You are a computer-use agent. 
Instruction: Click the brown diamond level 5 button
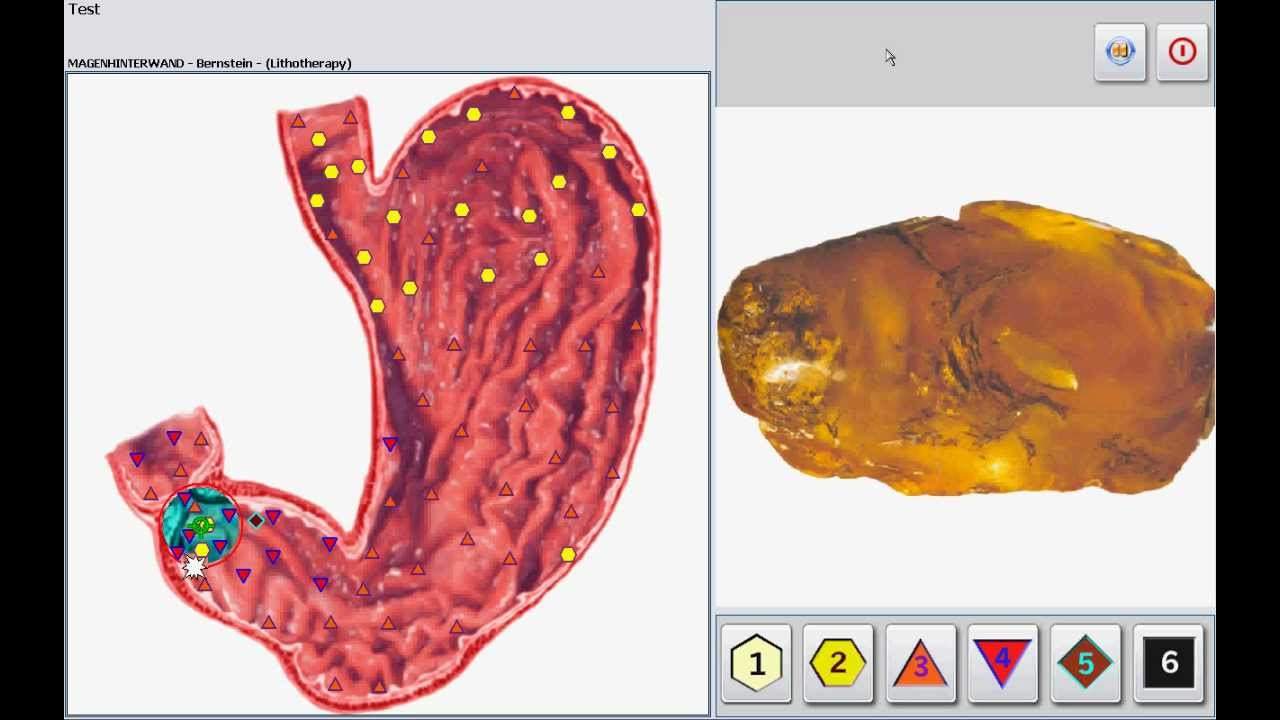point(1085,663)
